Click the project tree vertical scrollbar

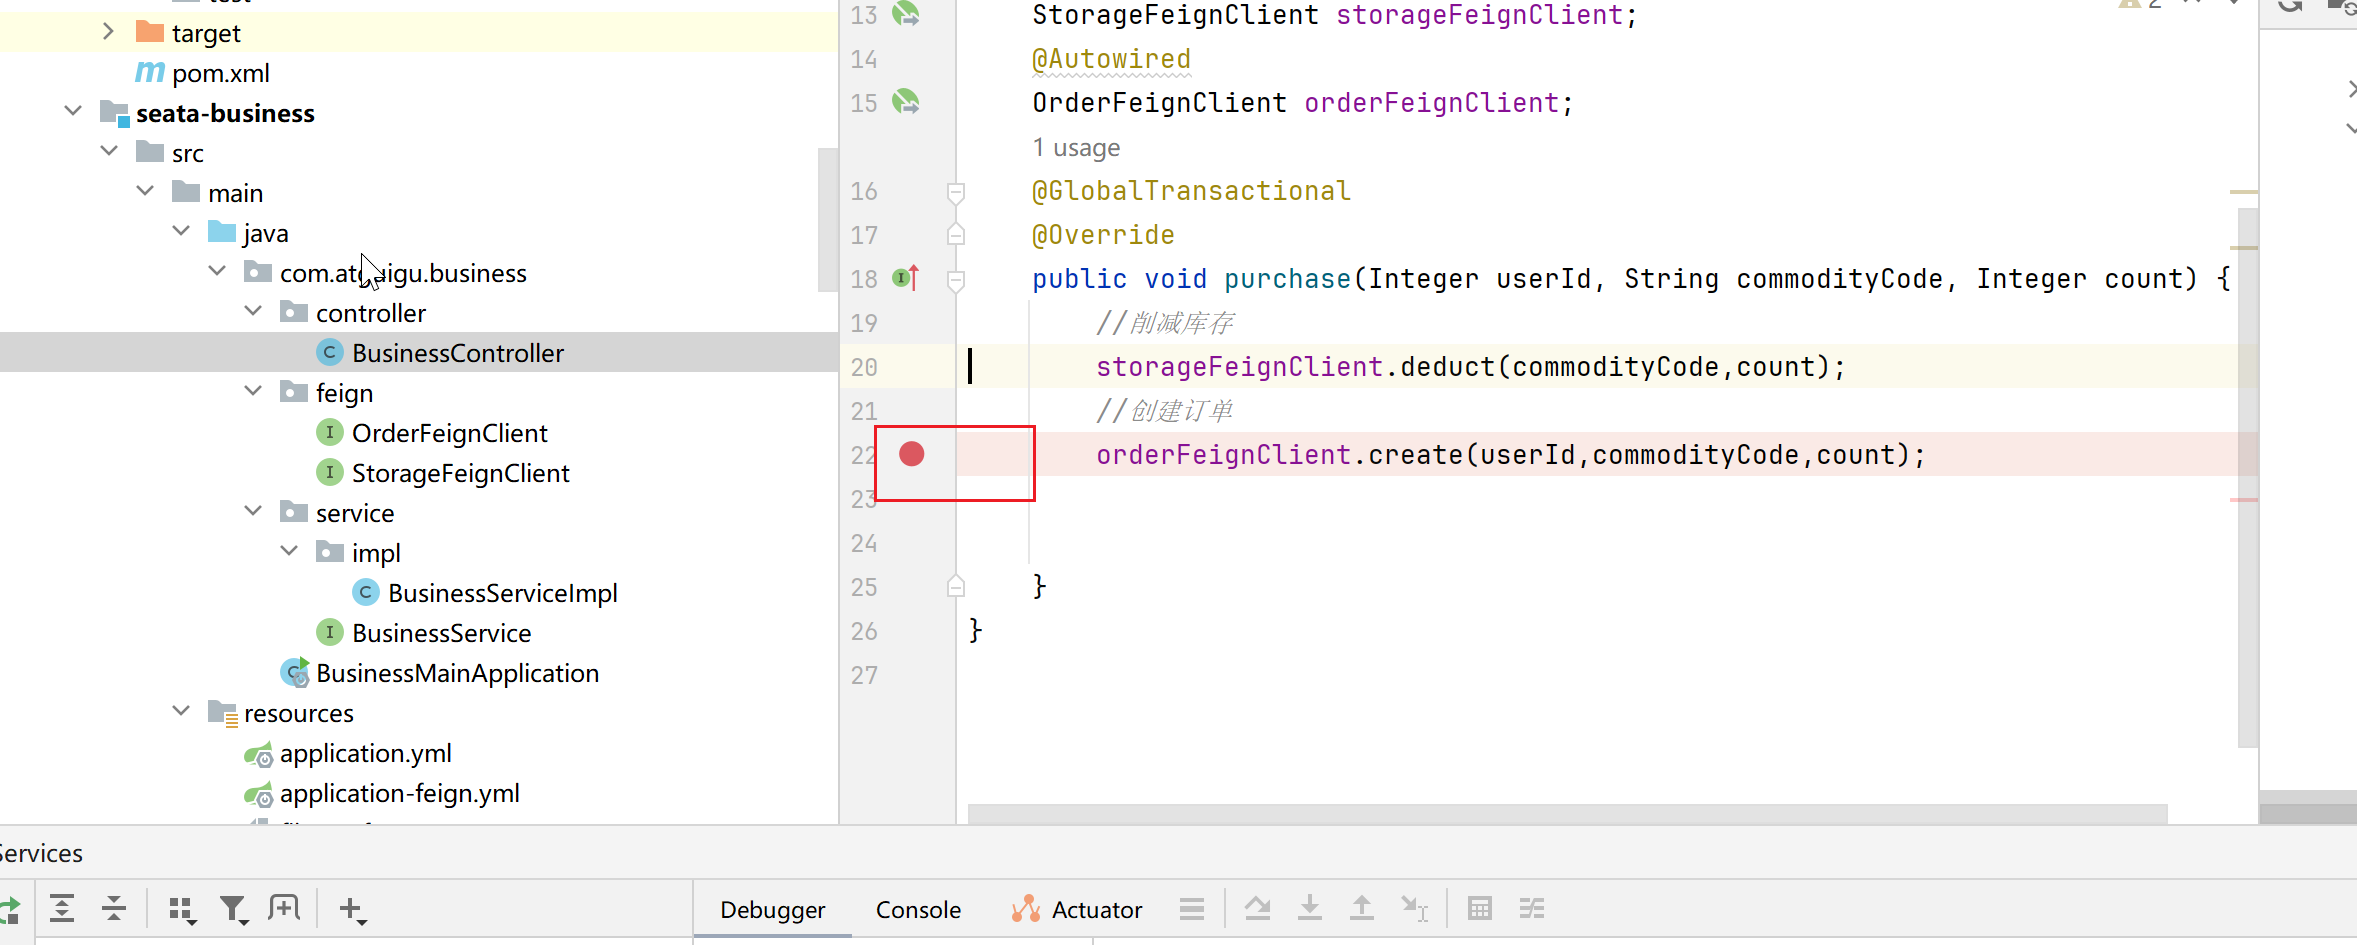827,219
